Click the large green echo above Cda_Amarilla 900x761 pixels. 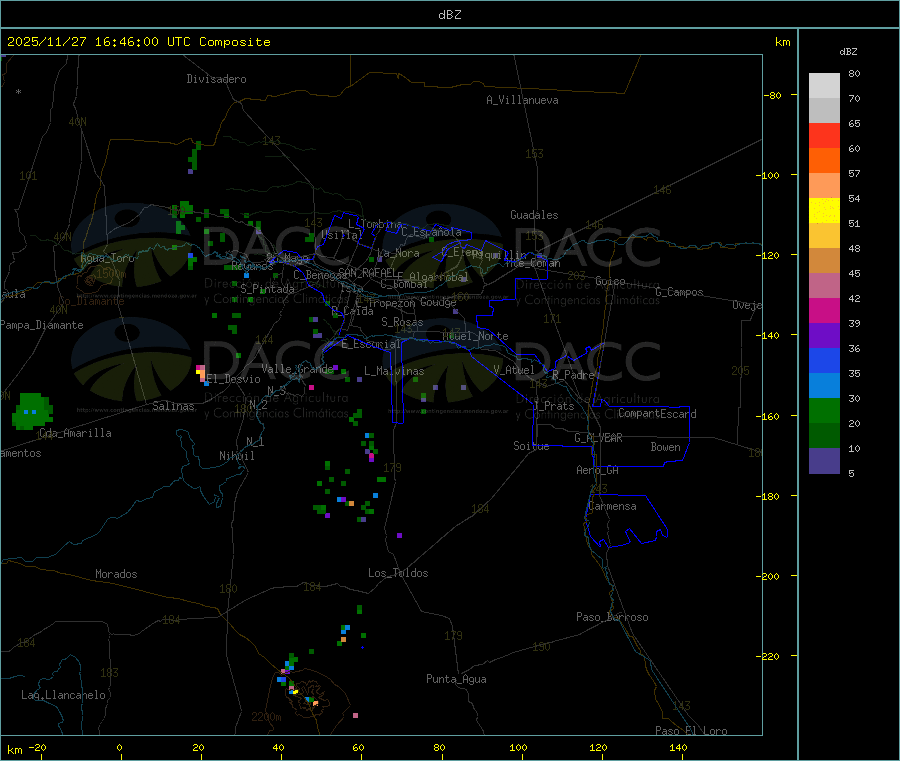coord(33,411)
